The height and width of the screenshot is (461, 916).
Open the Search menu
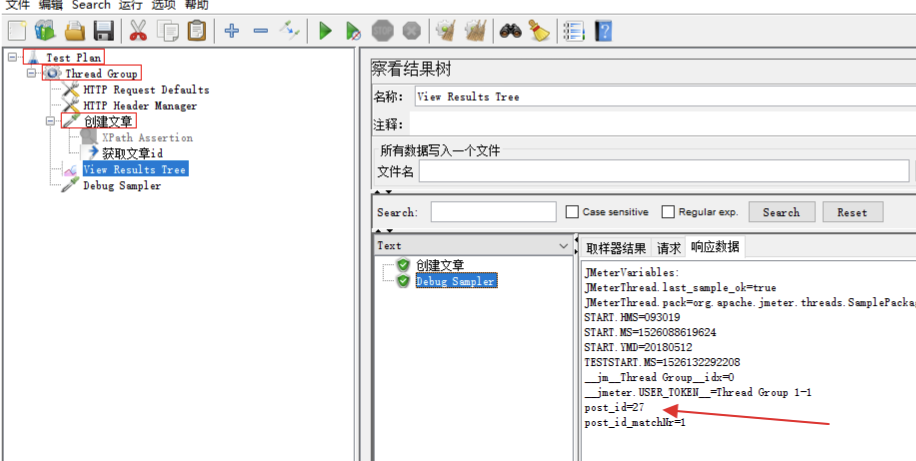[x=91, y=5]
